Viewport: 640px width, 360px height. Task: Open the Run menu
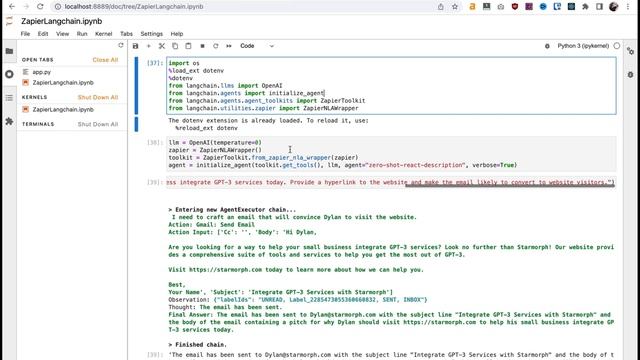coord(82,34)
